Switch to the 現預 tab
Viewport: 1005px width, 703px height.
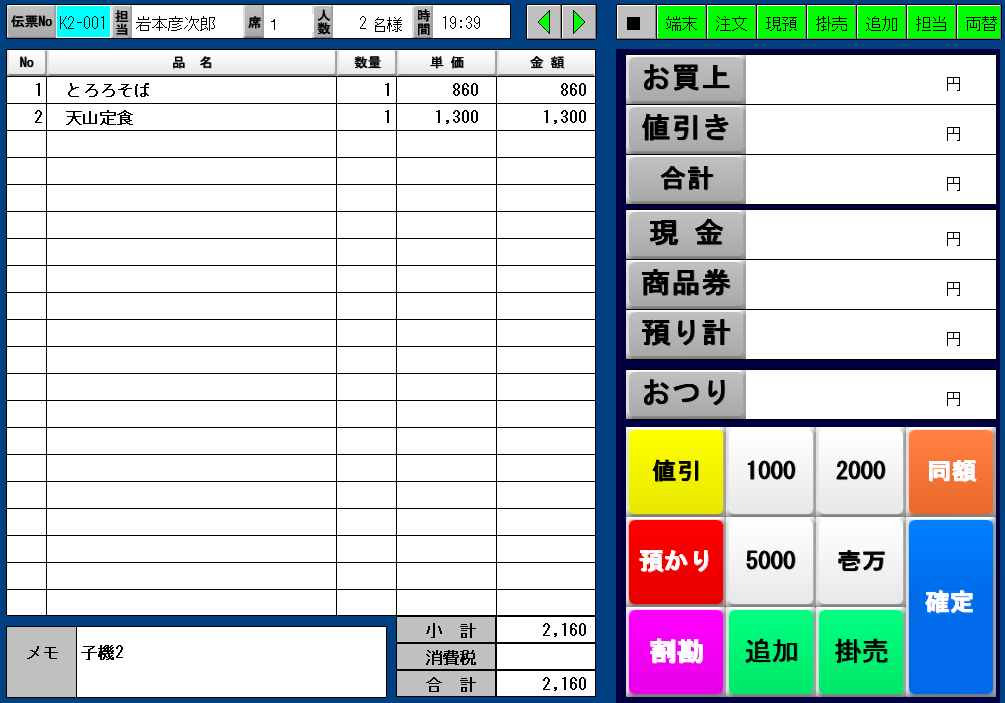781,23
